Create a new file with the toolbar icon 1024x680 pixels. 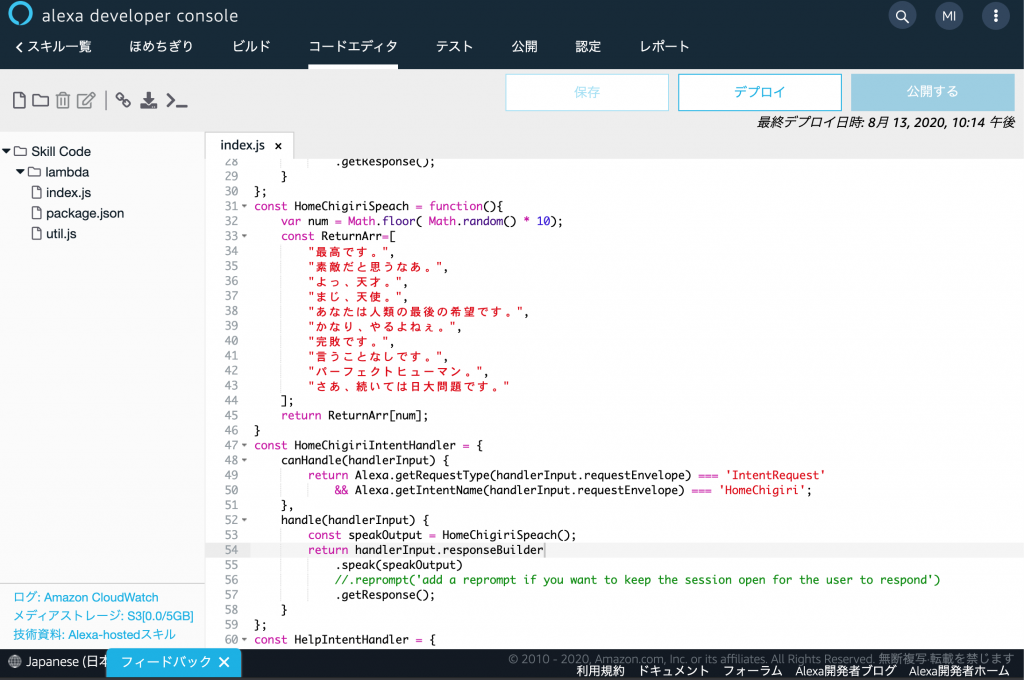click(x=19, y=100)
